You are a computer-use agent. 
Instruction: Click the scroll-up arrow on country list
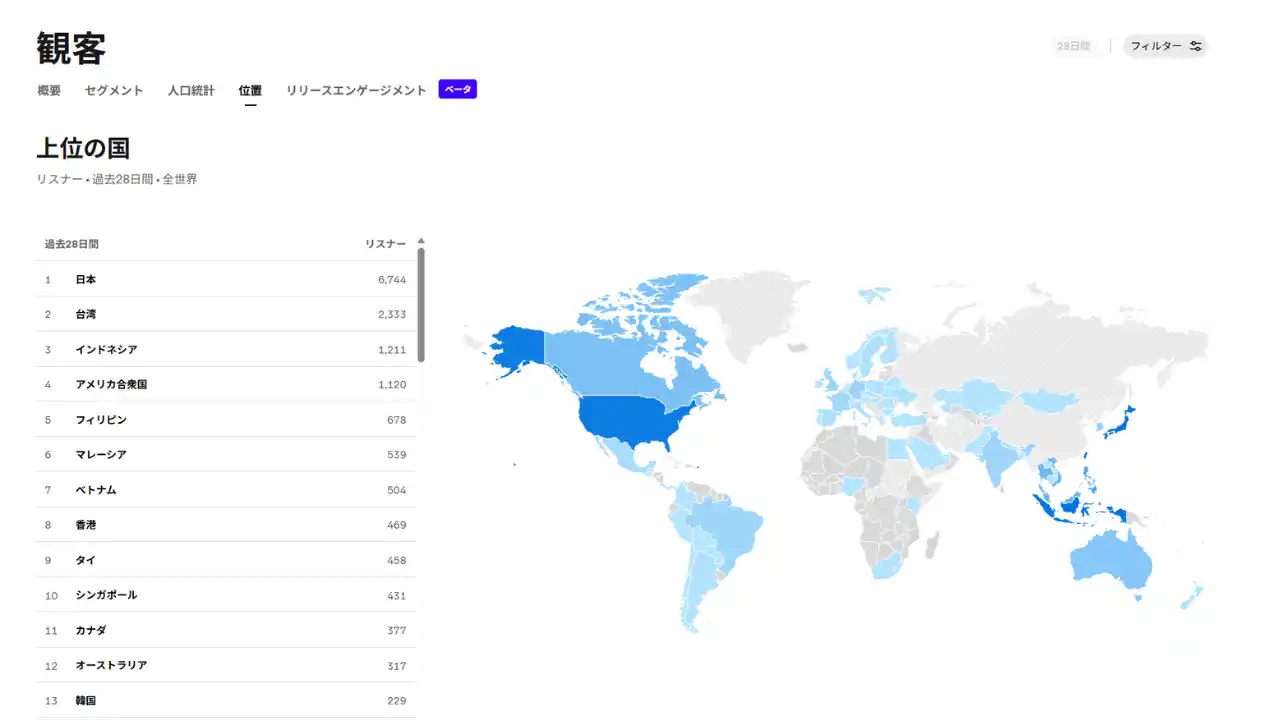tap(421, 241)
